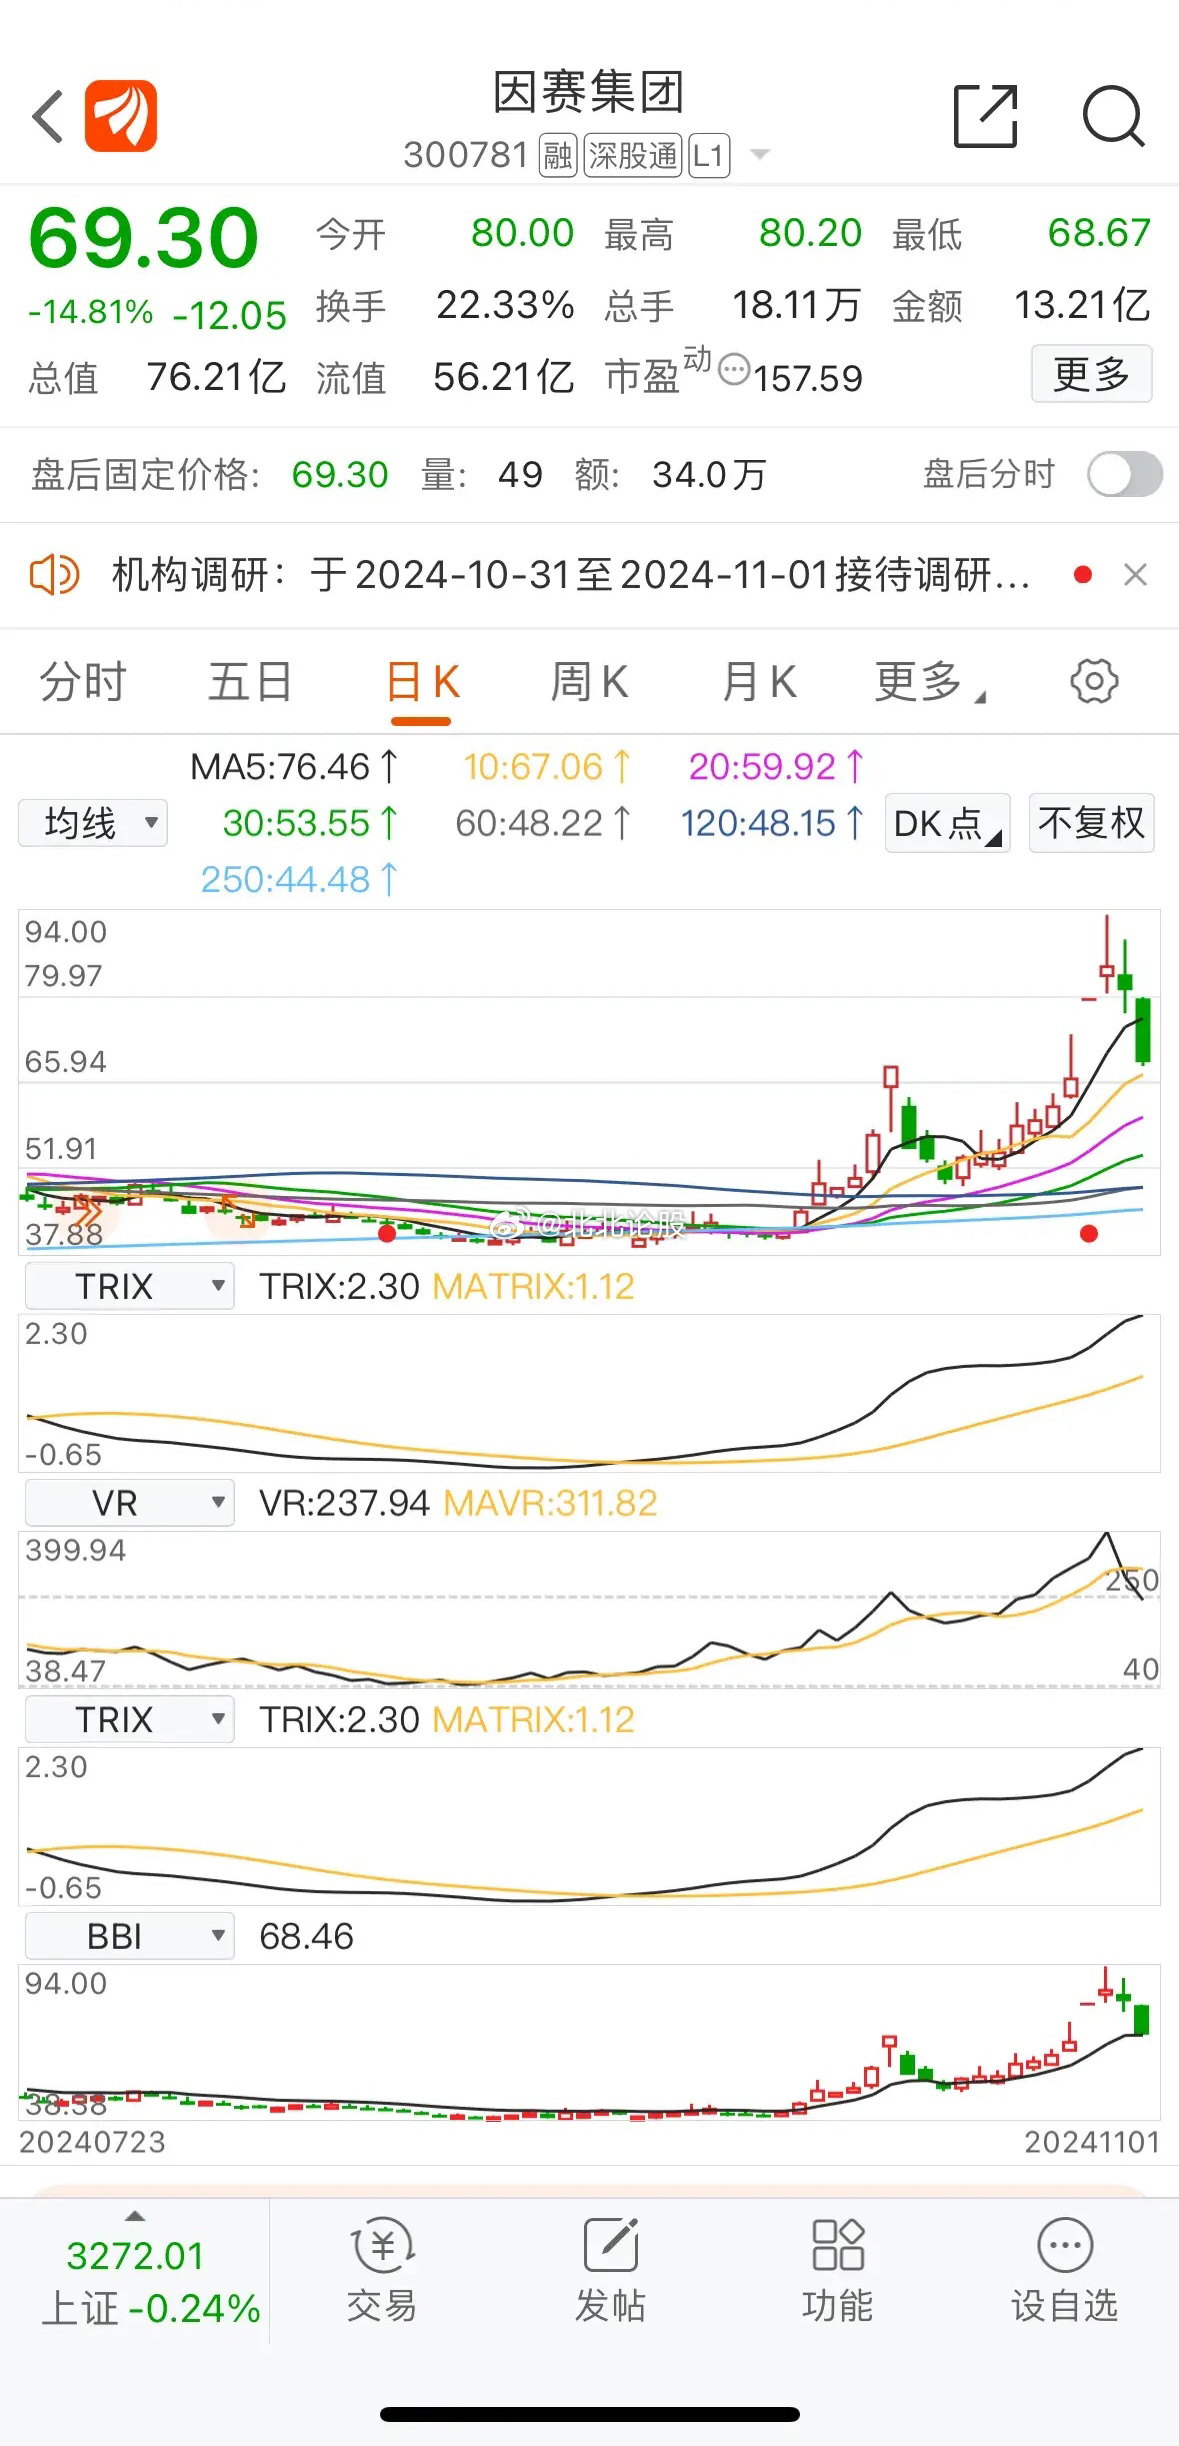Viewport: 1179px width, 2446px height.
Task: Expand the 更多 chart periods menu
Action: (930, 682)
